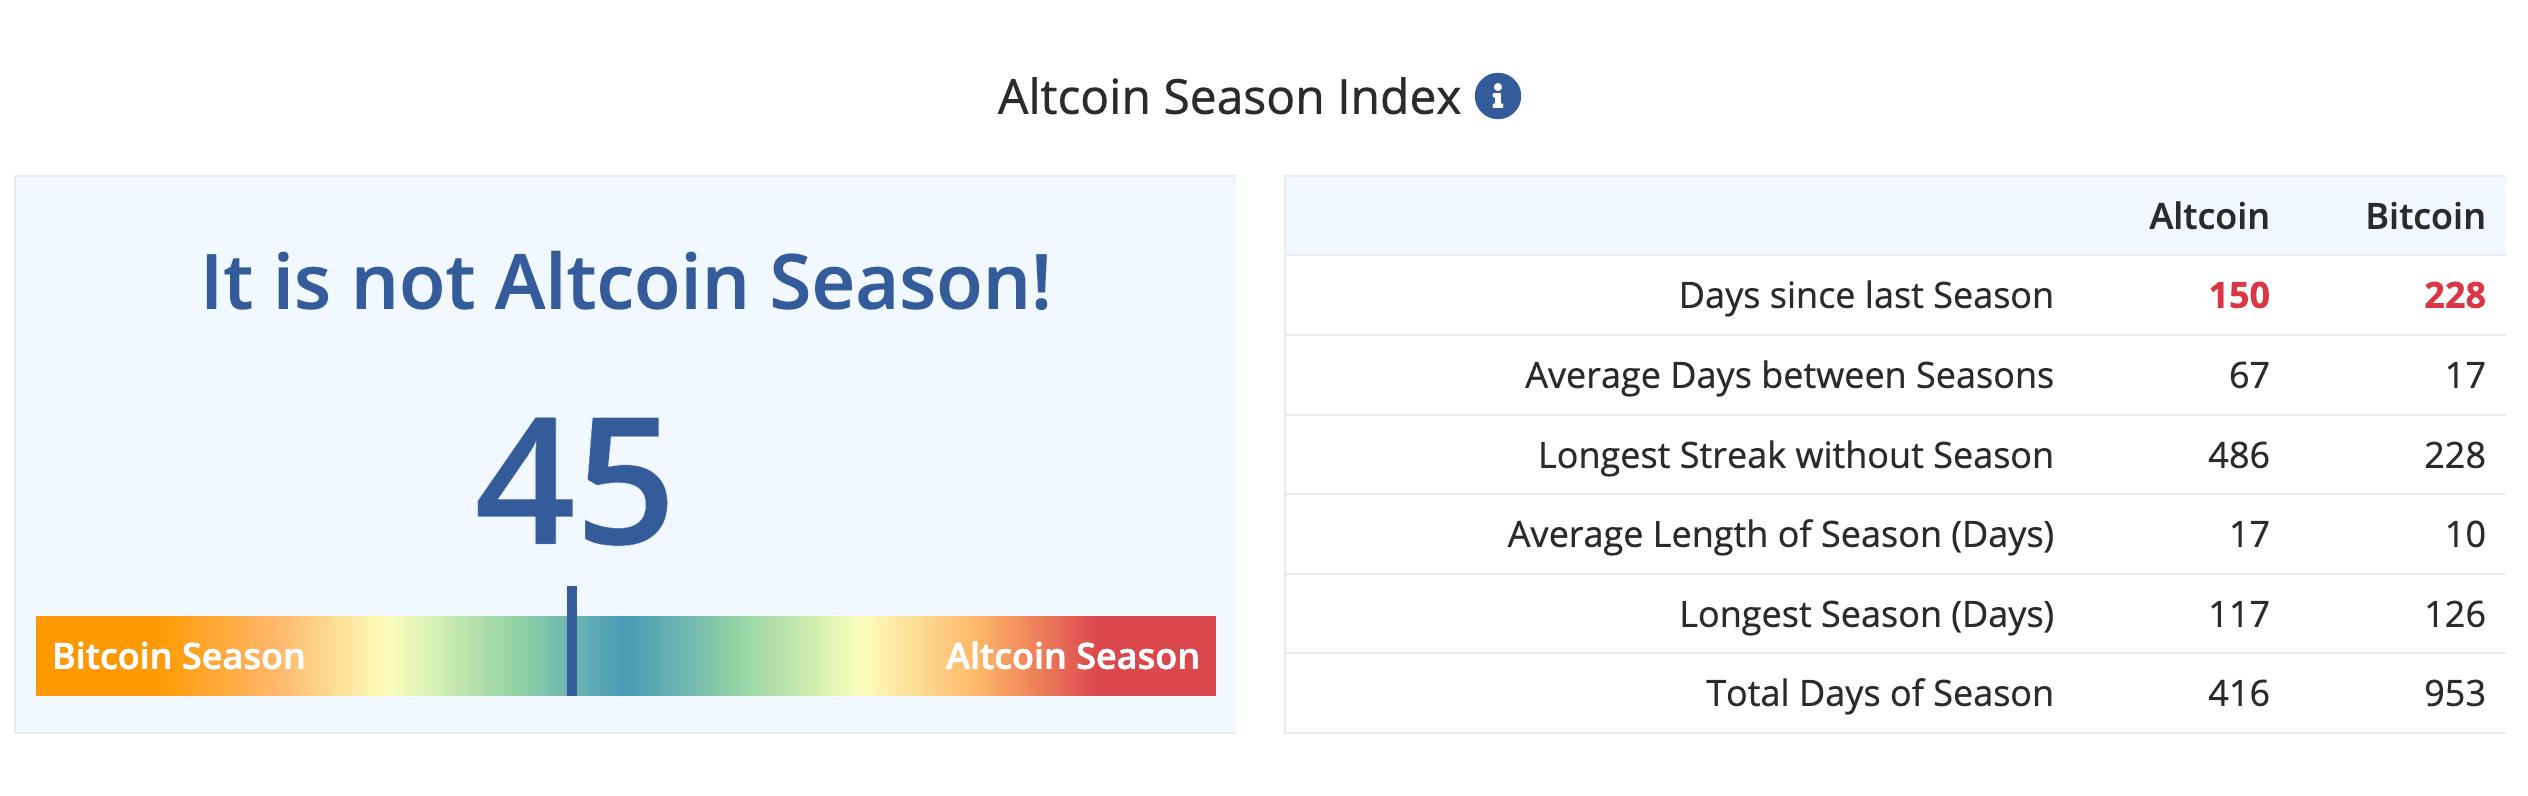Click the Days since last Season row label
Viewport: 2528px width, 796px height.
pos(1866,295)
